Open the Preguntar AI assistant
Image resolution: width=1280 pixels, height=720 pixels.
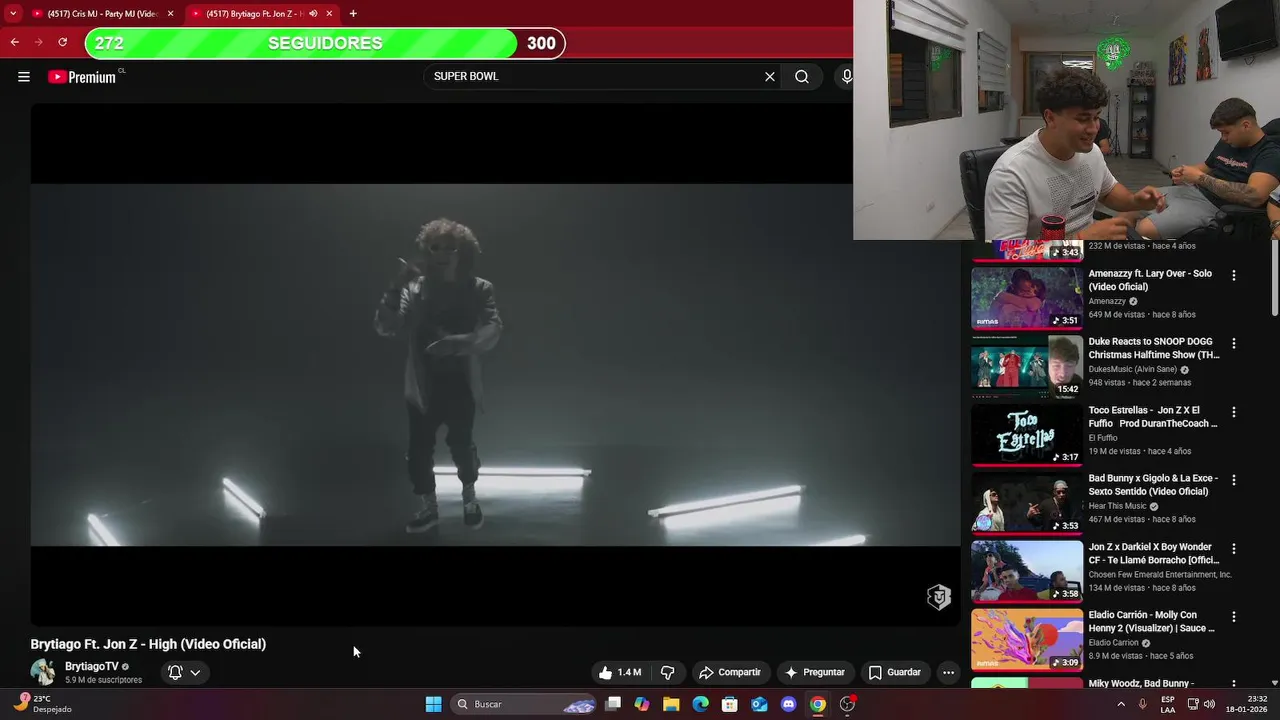(815, 672)
